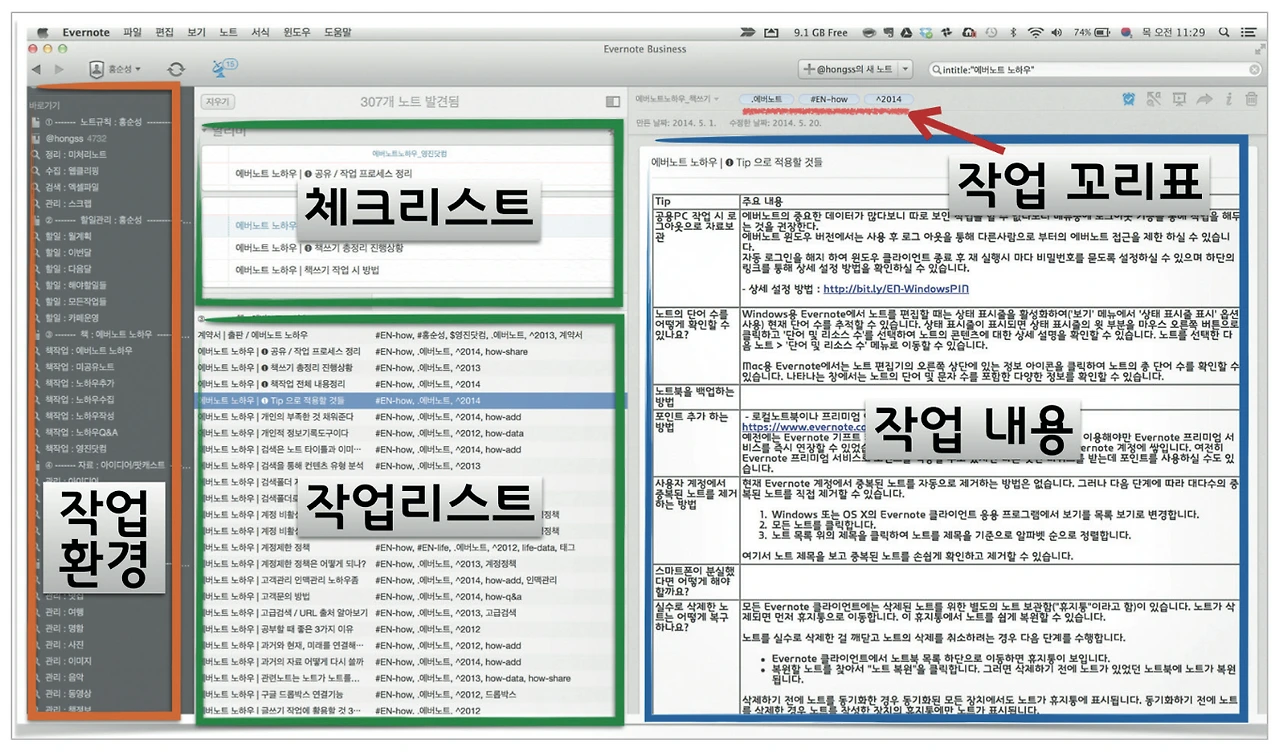Select the 할일 : 카페운영 shortcut
1280x753 pixels.
[x=72, y=317]
